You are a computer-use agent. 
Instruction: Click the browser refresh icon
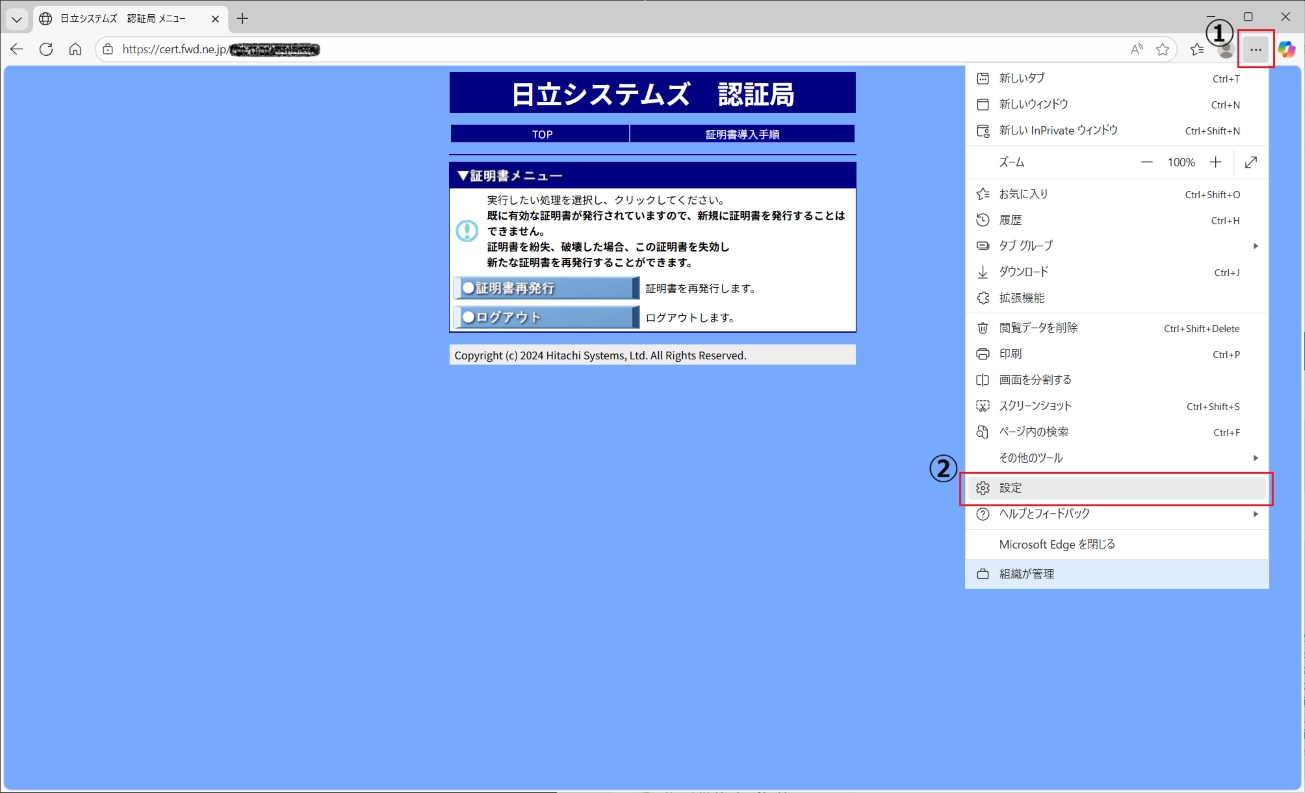coord(46,49)
